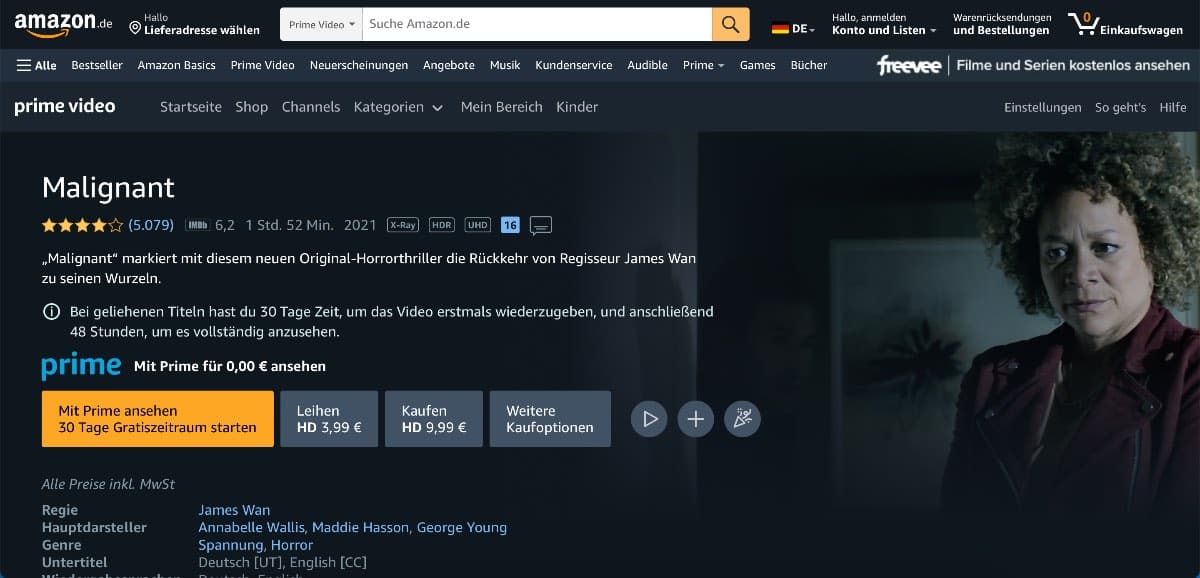Viewport: 1200px width, 578px height.
Task: Go to Startseite tab
Action: [x=191, y=107]
